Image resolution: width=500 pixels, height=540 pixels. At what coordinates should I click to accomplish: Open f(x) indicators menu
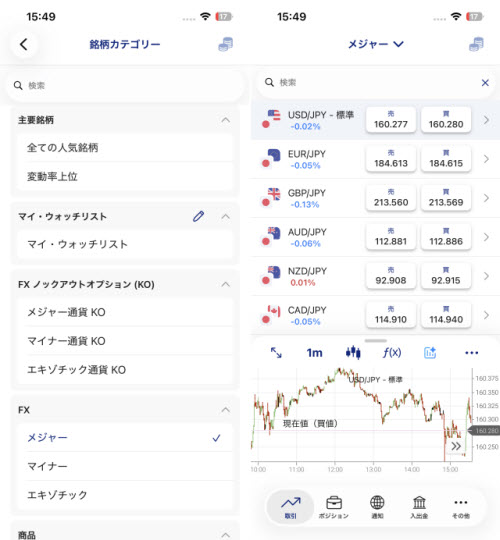point(392,353)
